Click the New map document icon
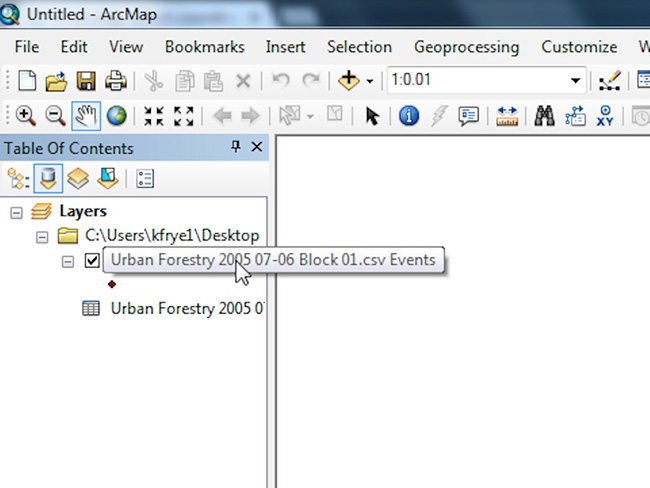This screenshot has width=650, height=488. tap(27, 80)
